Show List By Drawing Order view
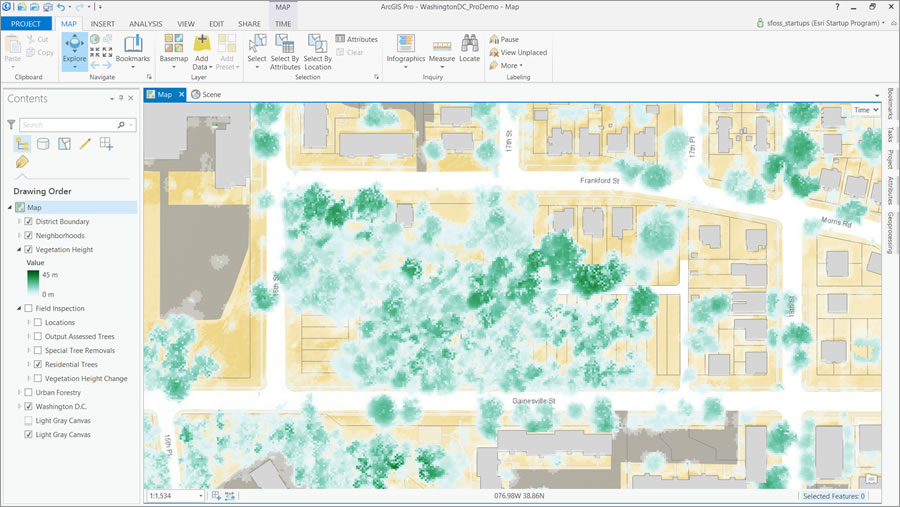The width and height of the screenshot is (900, 507). 22,144
